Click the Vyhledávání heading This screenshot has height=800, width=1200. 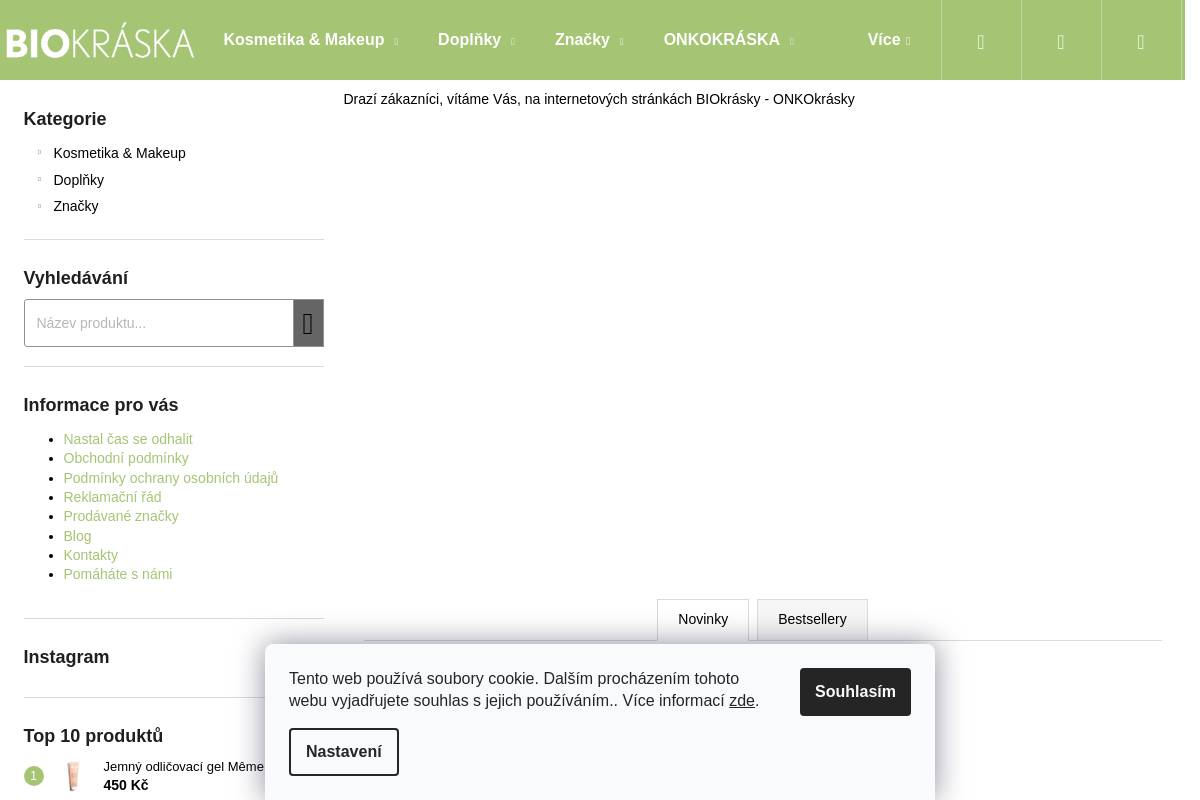[x=76, y=278]
